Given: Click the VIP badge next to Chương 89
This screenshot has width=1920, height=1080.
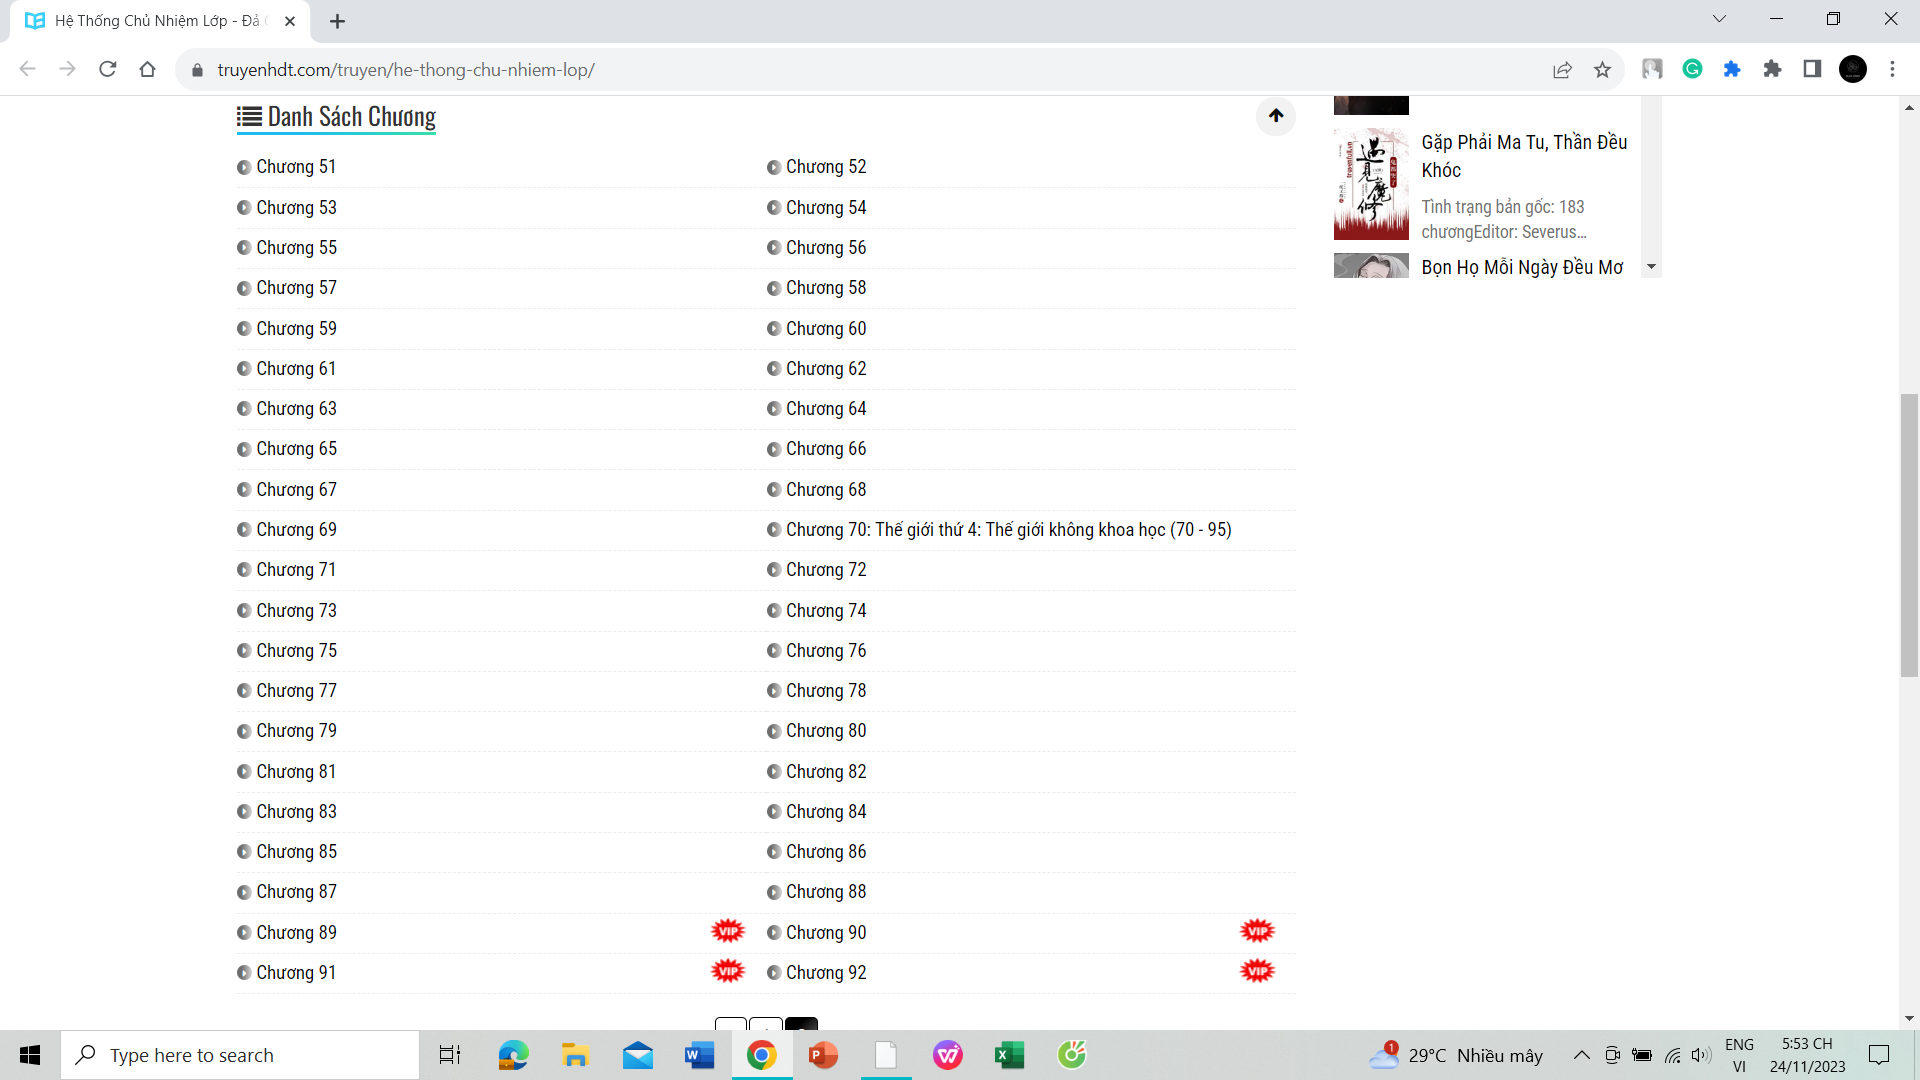Looking at the screenshot, I should coord(727,931).
